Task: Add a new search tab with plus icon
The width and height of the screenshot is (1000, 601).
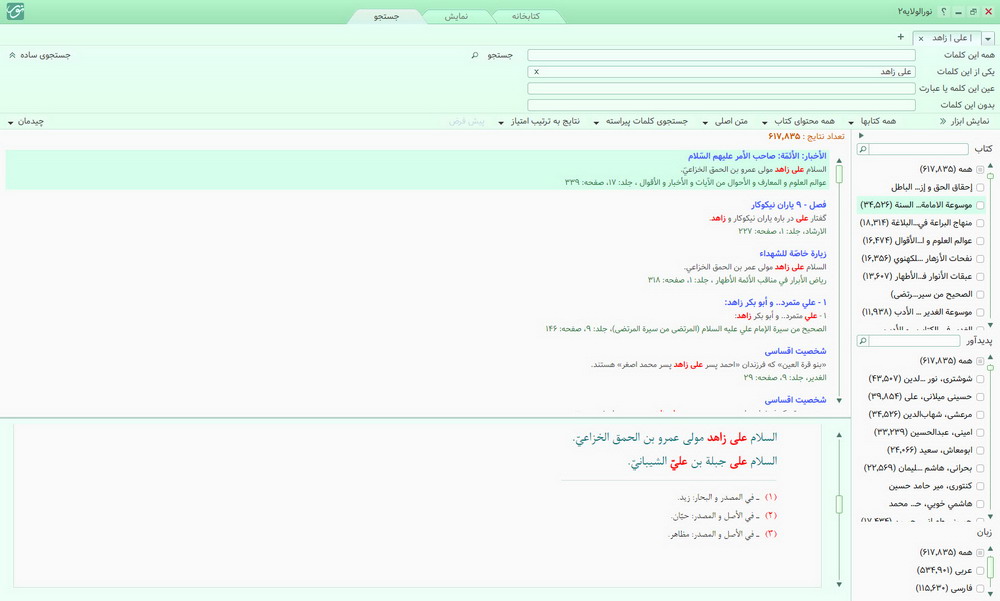Action: coord(901,37)
